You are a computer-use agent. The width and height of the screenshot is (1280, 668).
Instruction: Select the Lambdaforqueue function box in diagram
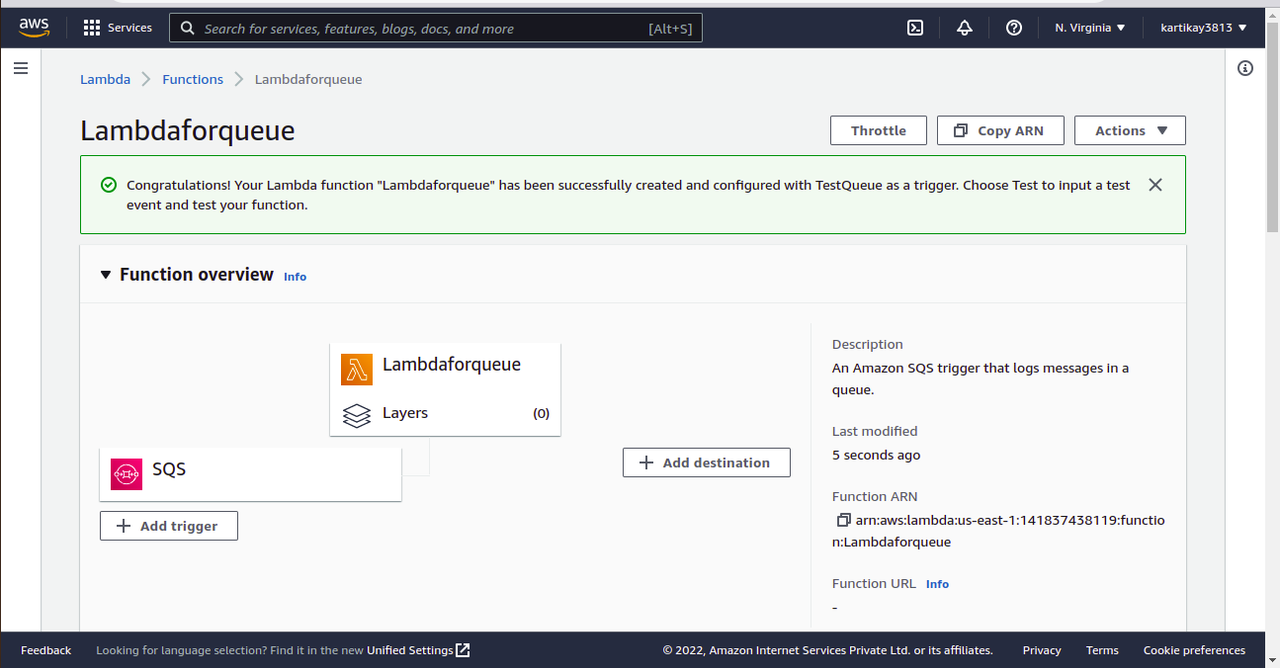pos(445,390)
